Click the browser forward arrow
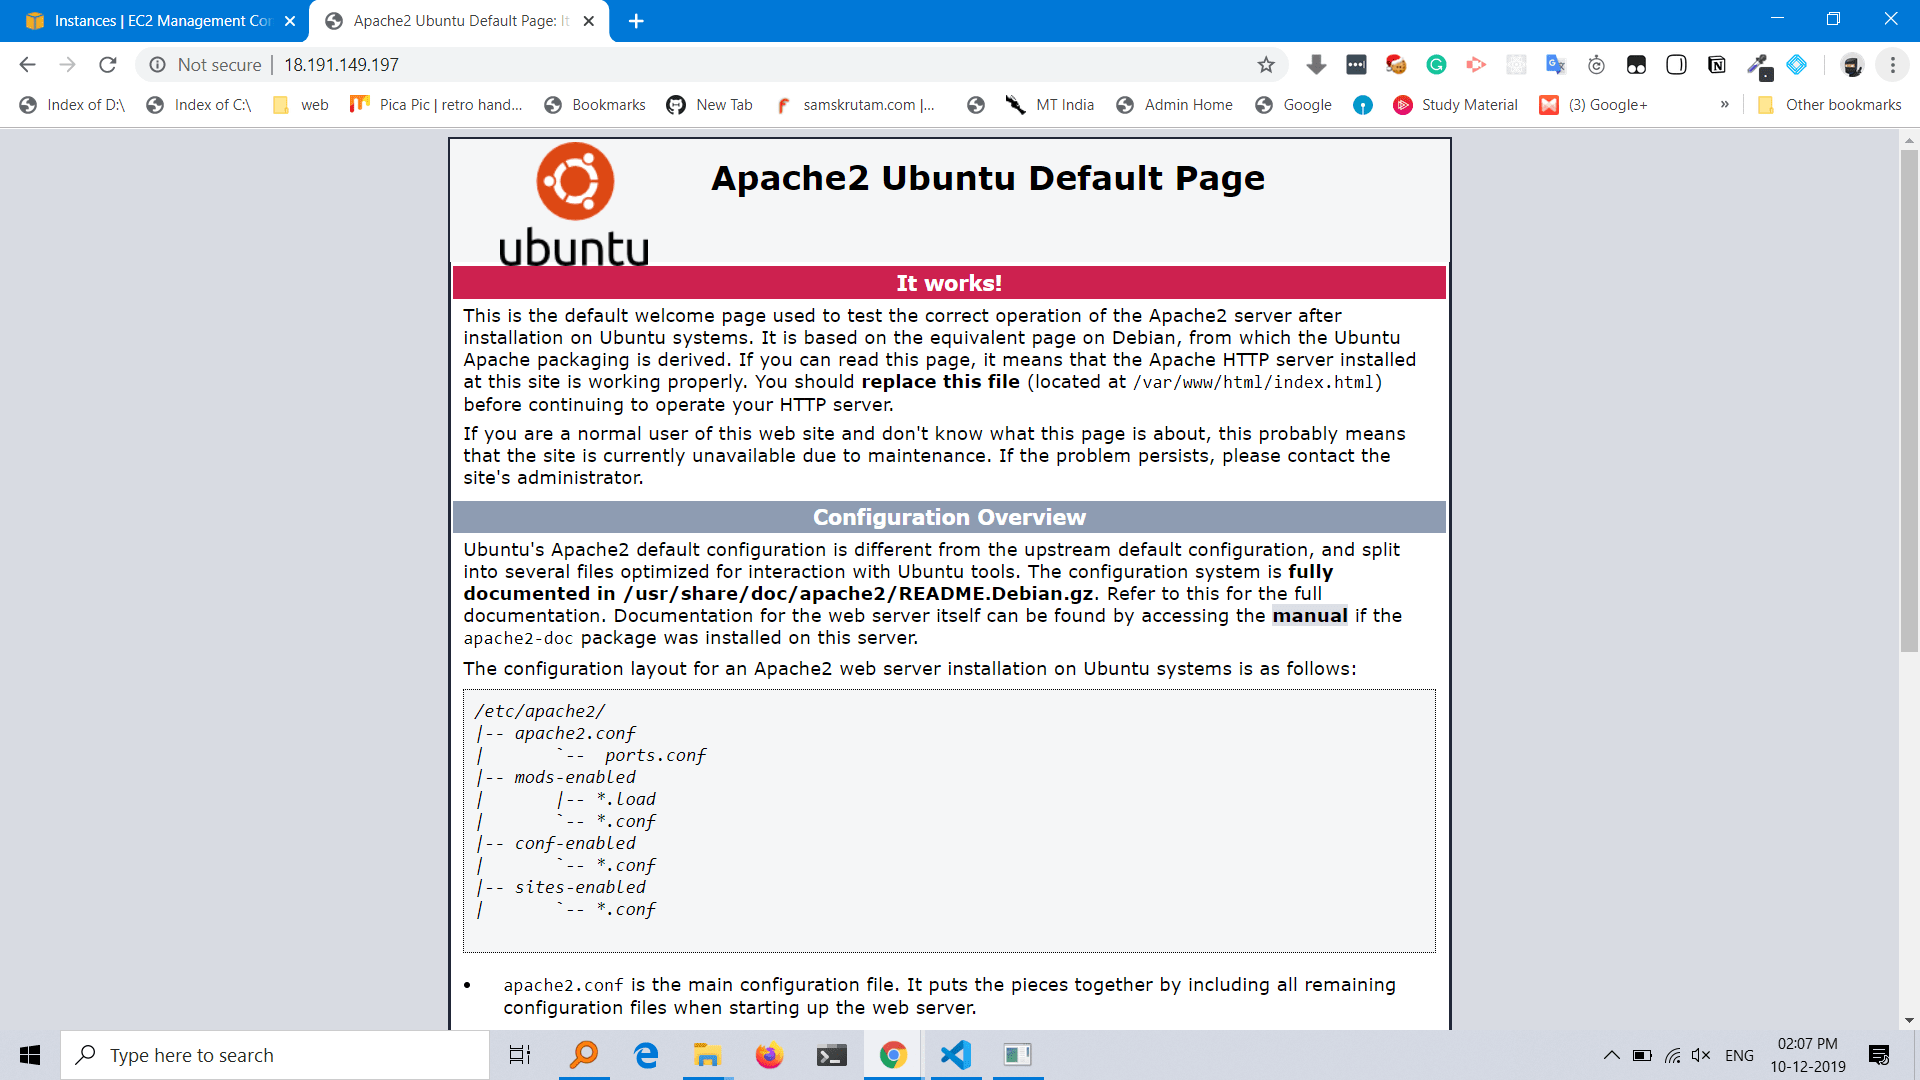The height and width of the screenshot is (1080, 1920). pos(67,65)
